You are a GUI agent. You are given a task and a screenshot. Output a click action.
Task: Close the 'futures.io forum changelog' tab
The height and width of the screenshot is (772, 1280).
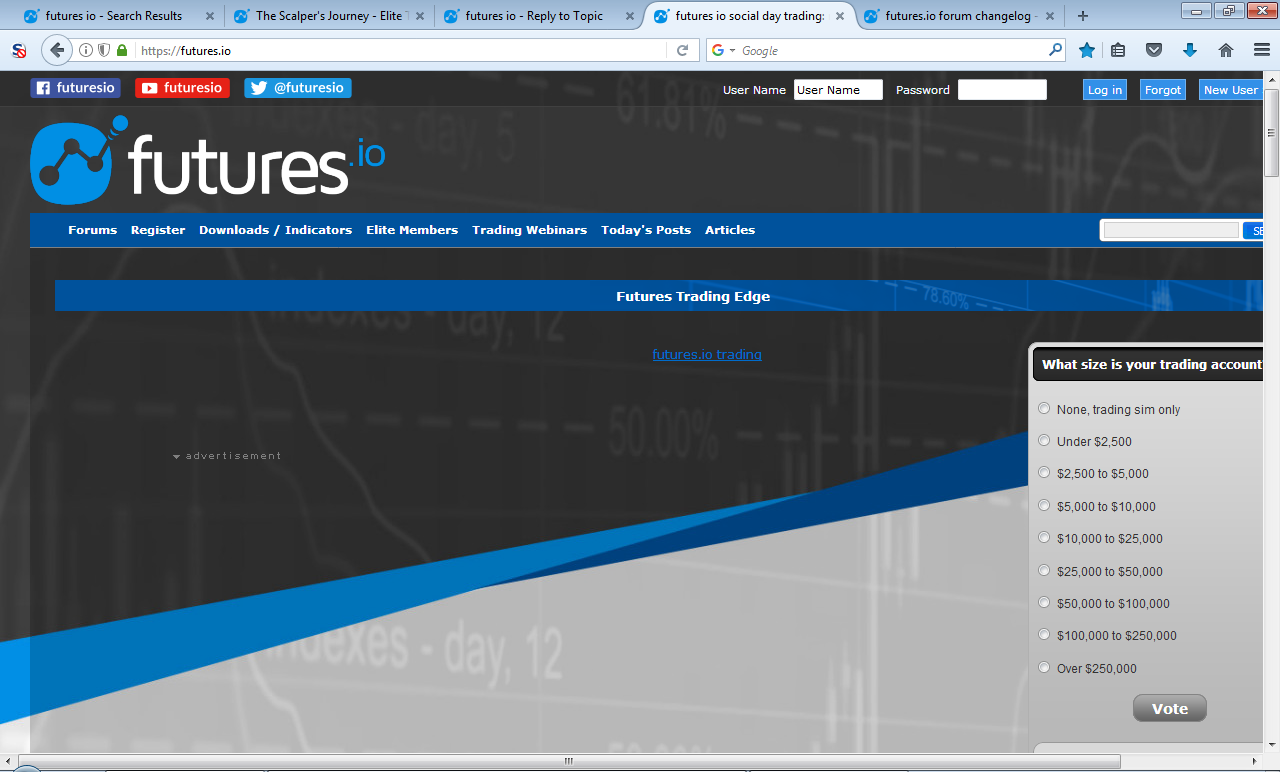pos(1051,16)
